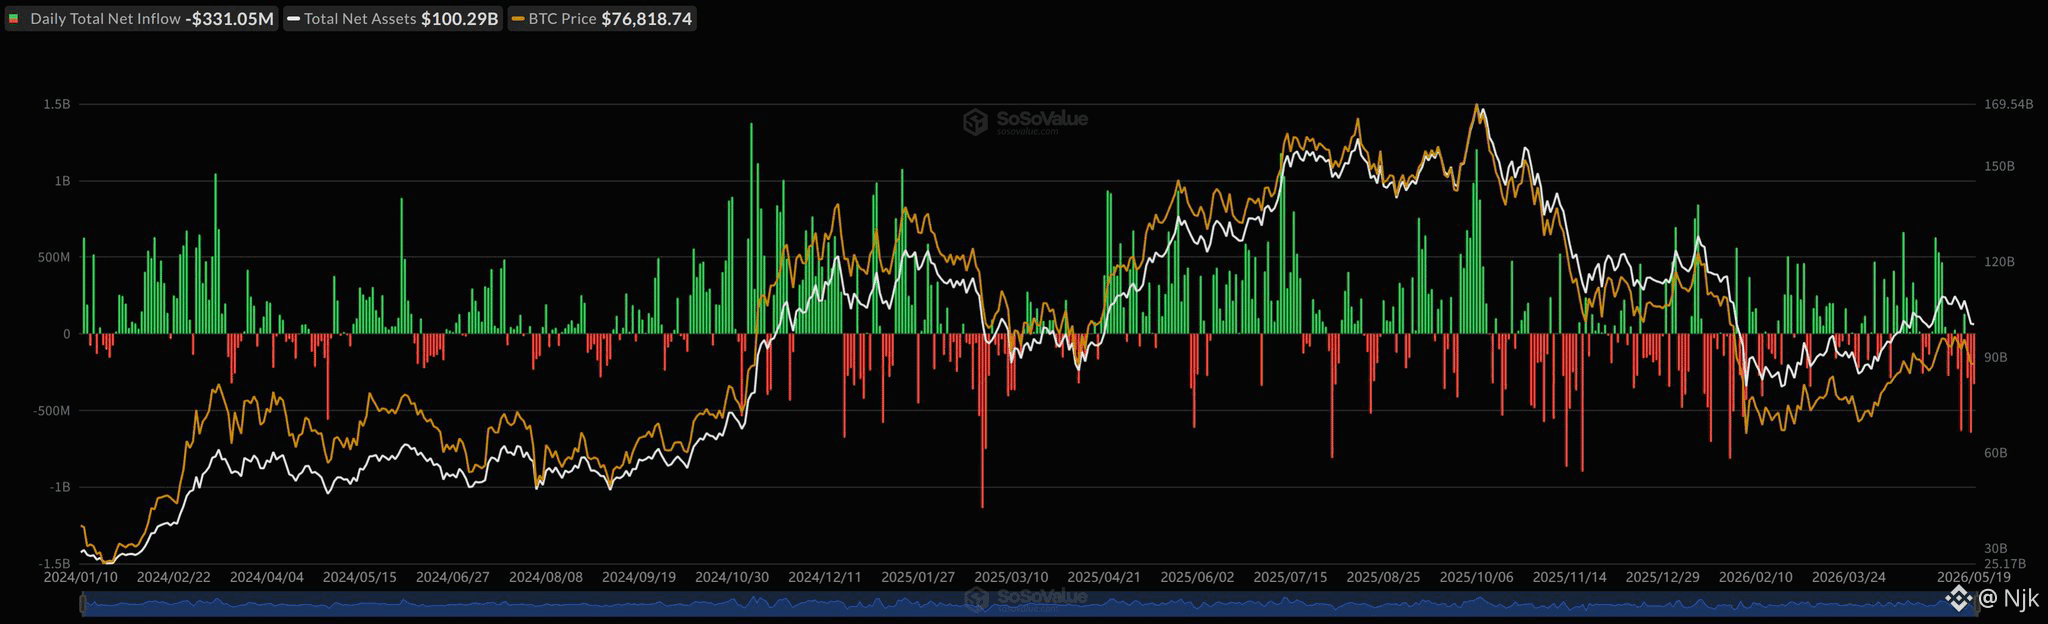Click the 2025/10/06 date label

pyautogui.click(x=1476, y=578)
